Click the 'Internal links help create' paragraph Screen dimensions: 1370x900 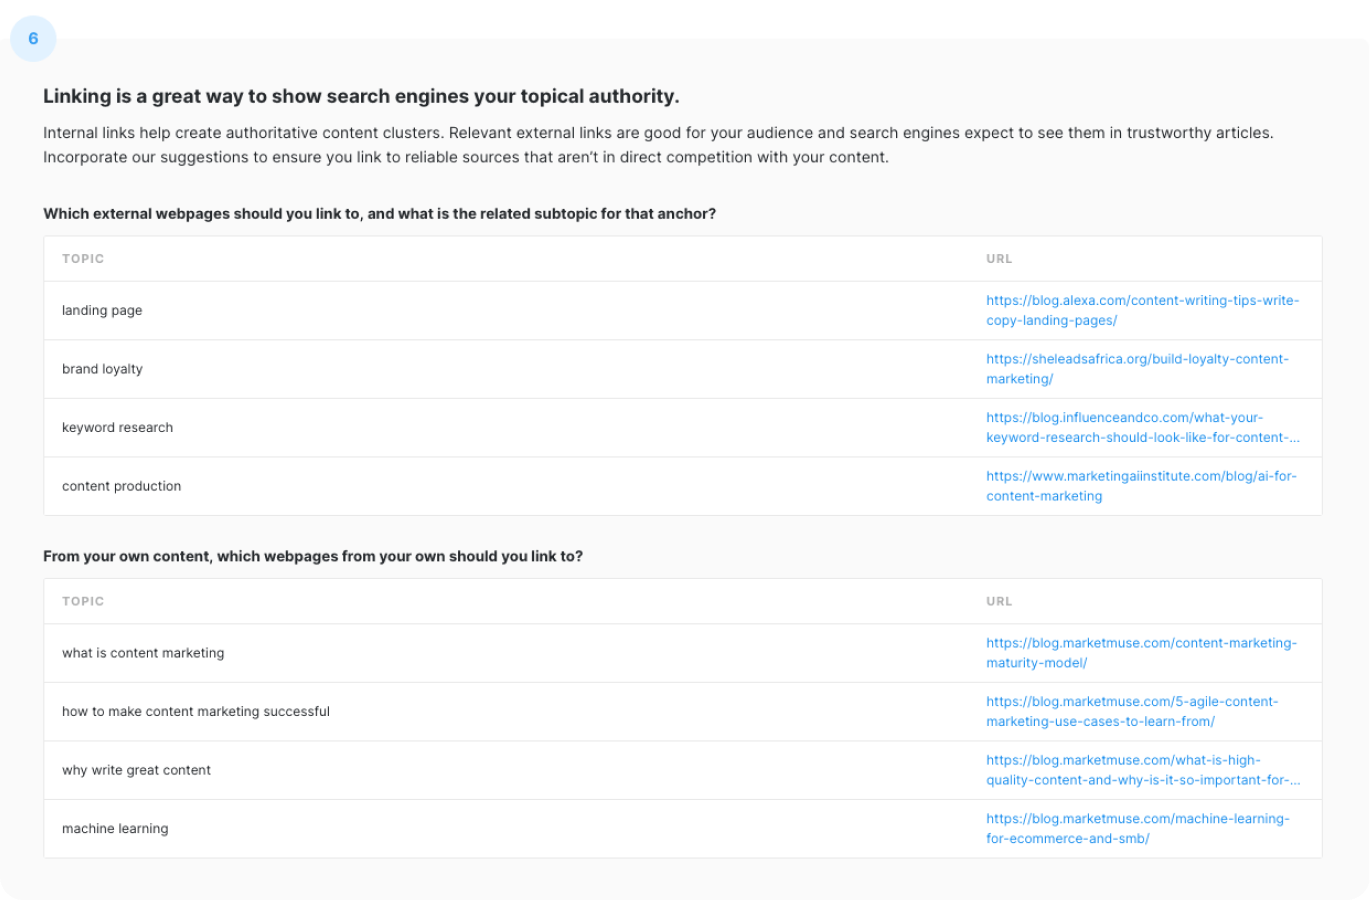point(658,145)
